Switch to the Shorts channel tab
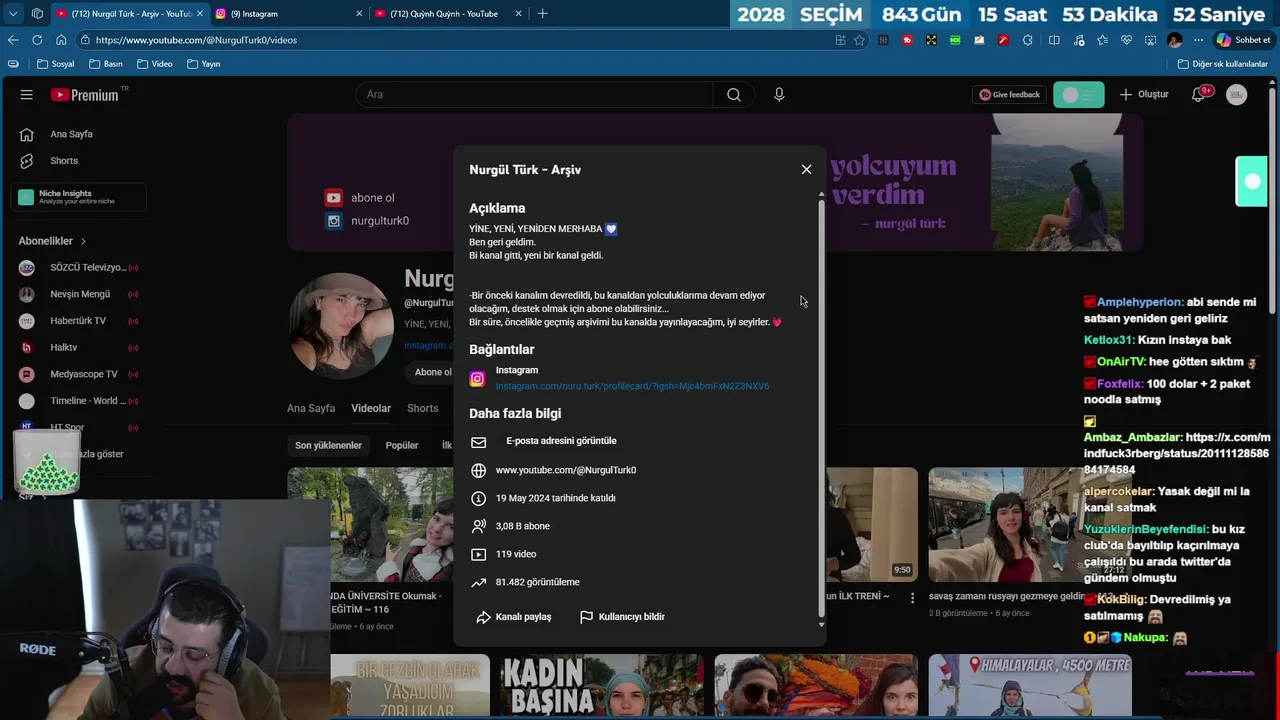Screen dimensions: 1280x720 [423, 408]
